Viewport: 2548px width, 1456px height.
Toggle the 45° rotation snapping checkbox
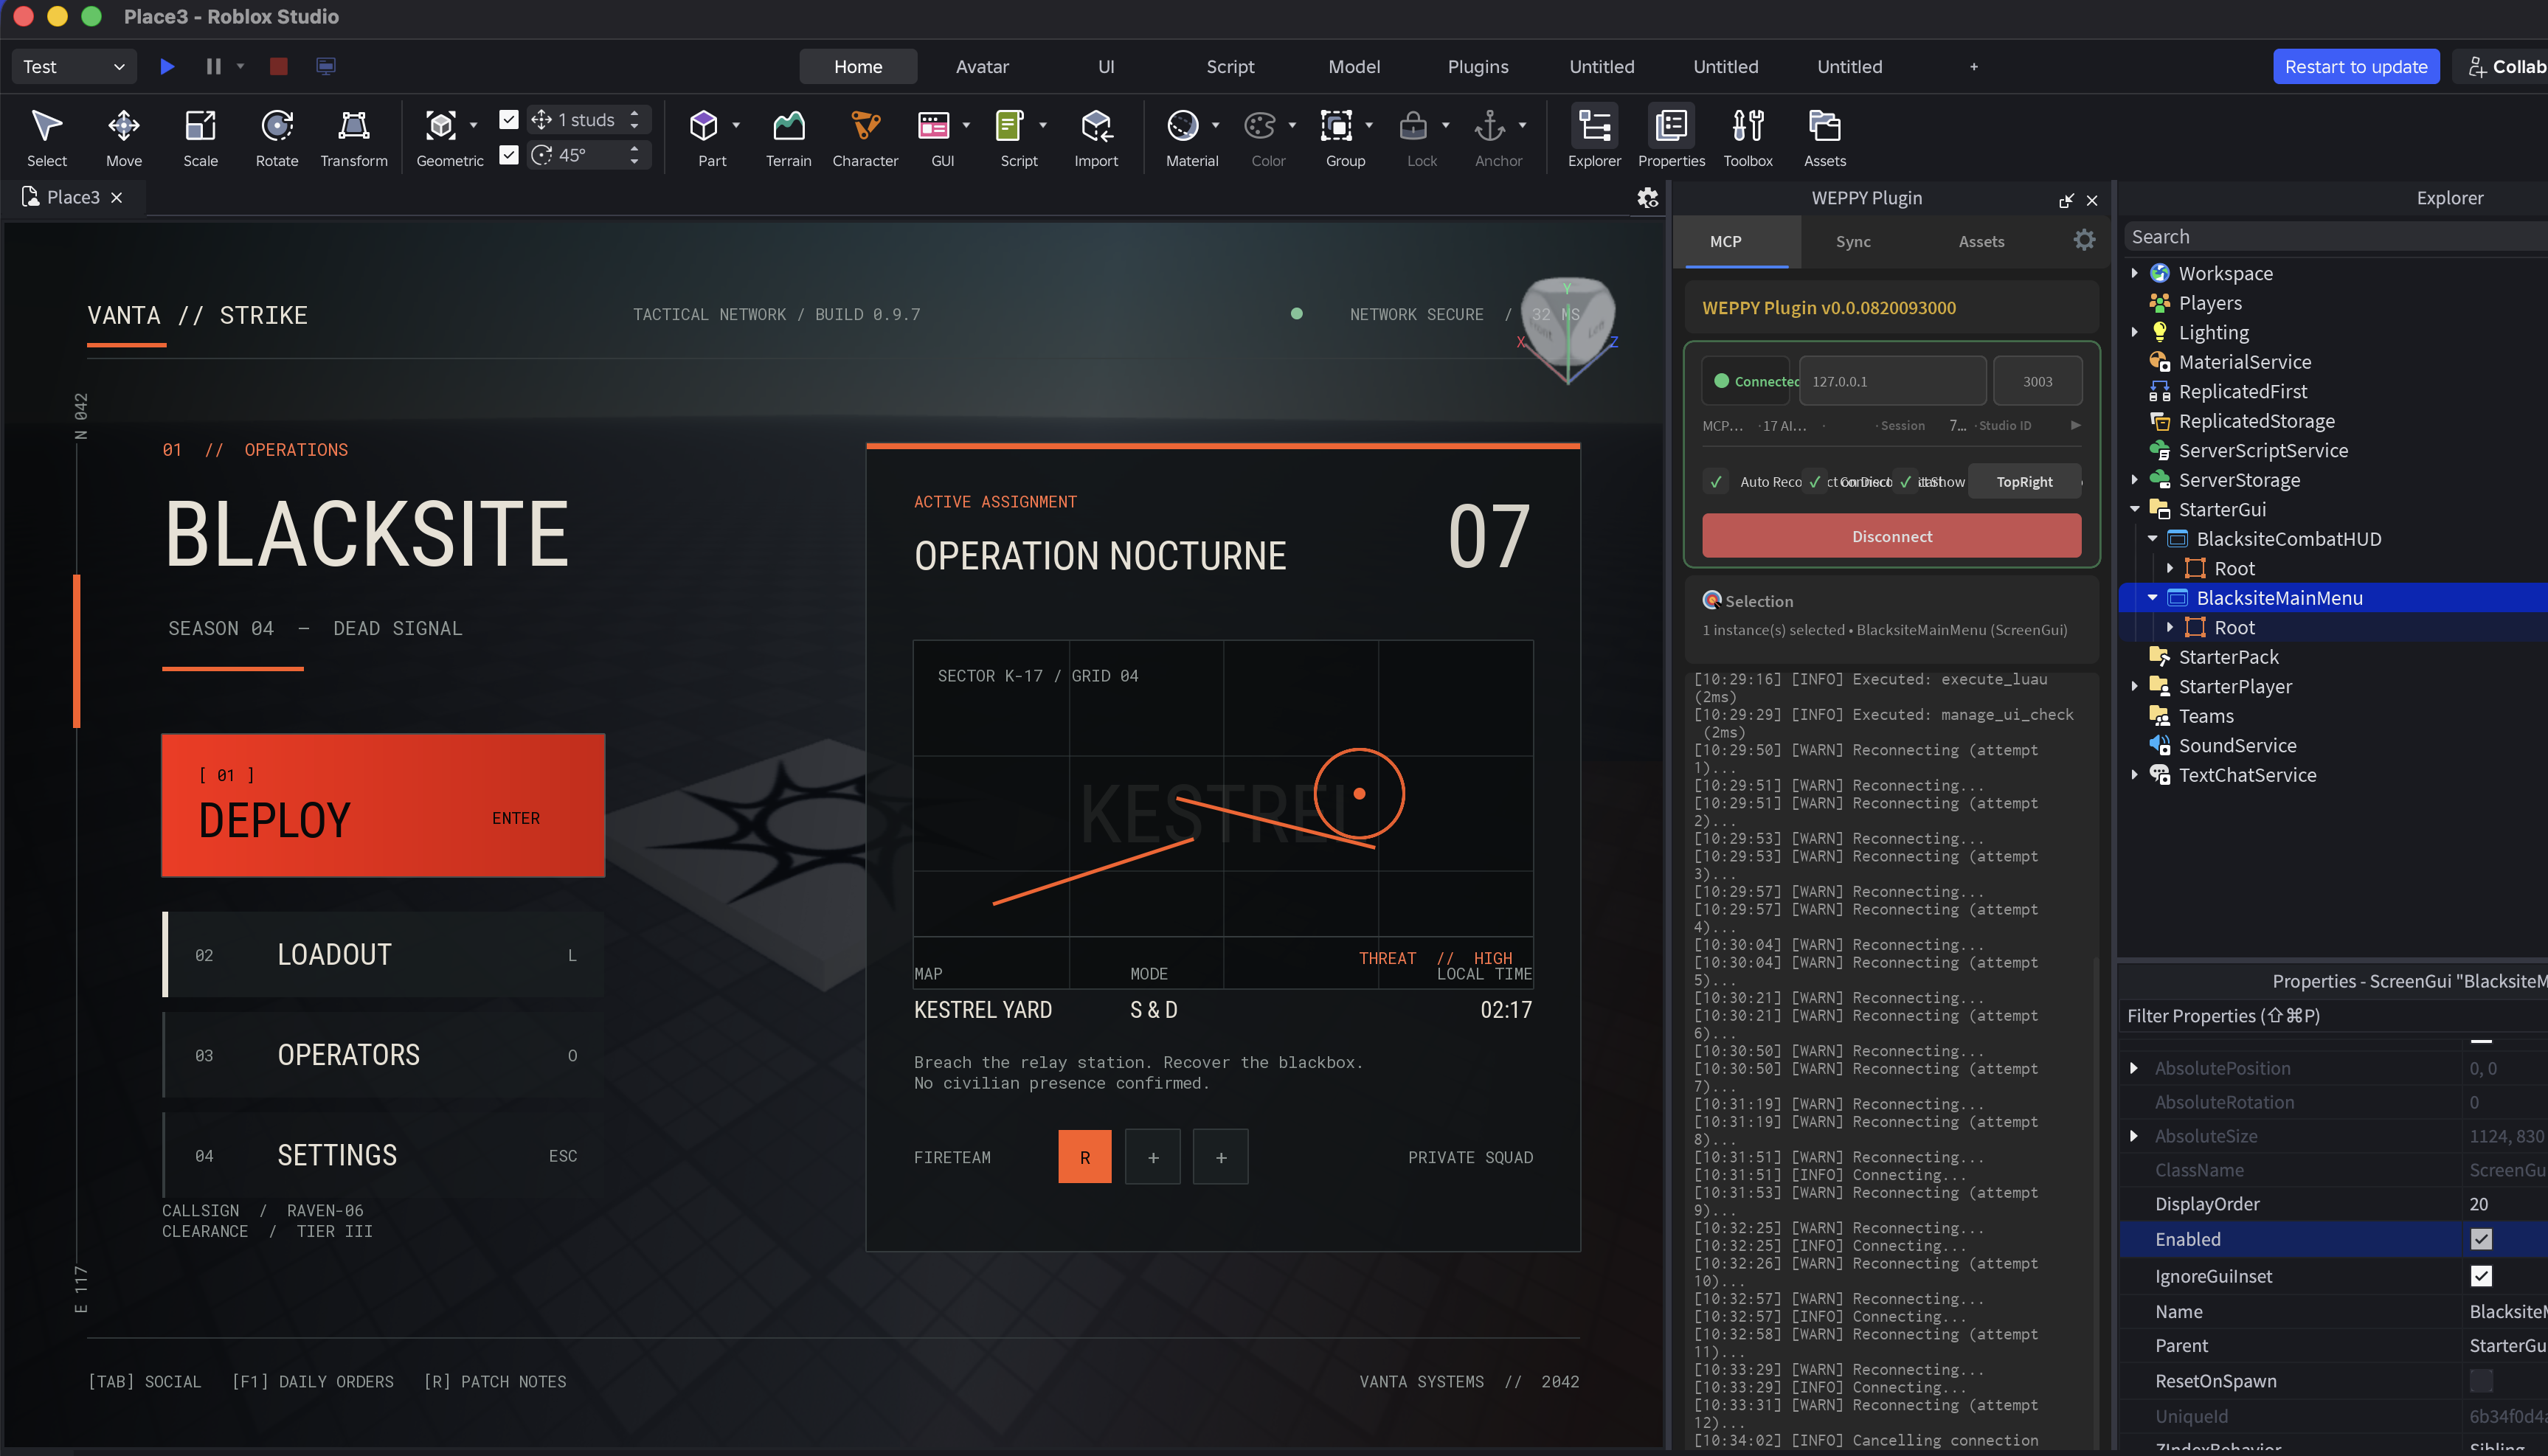click(x=509, y=155)
